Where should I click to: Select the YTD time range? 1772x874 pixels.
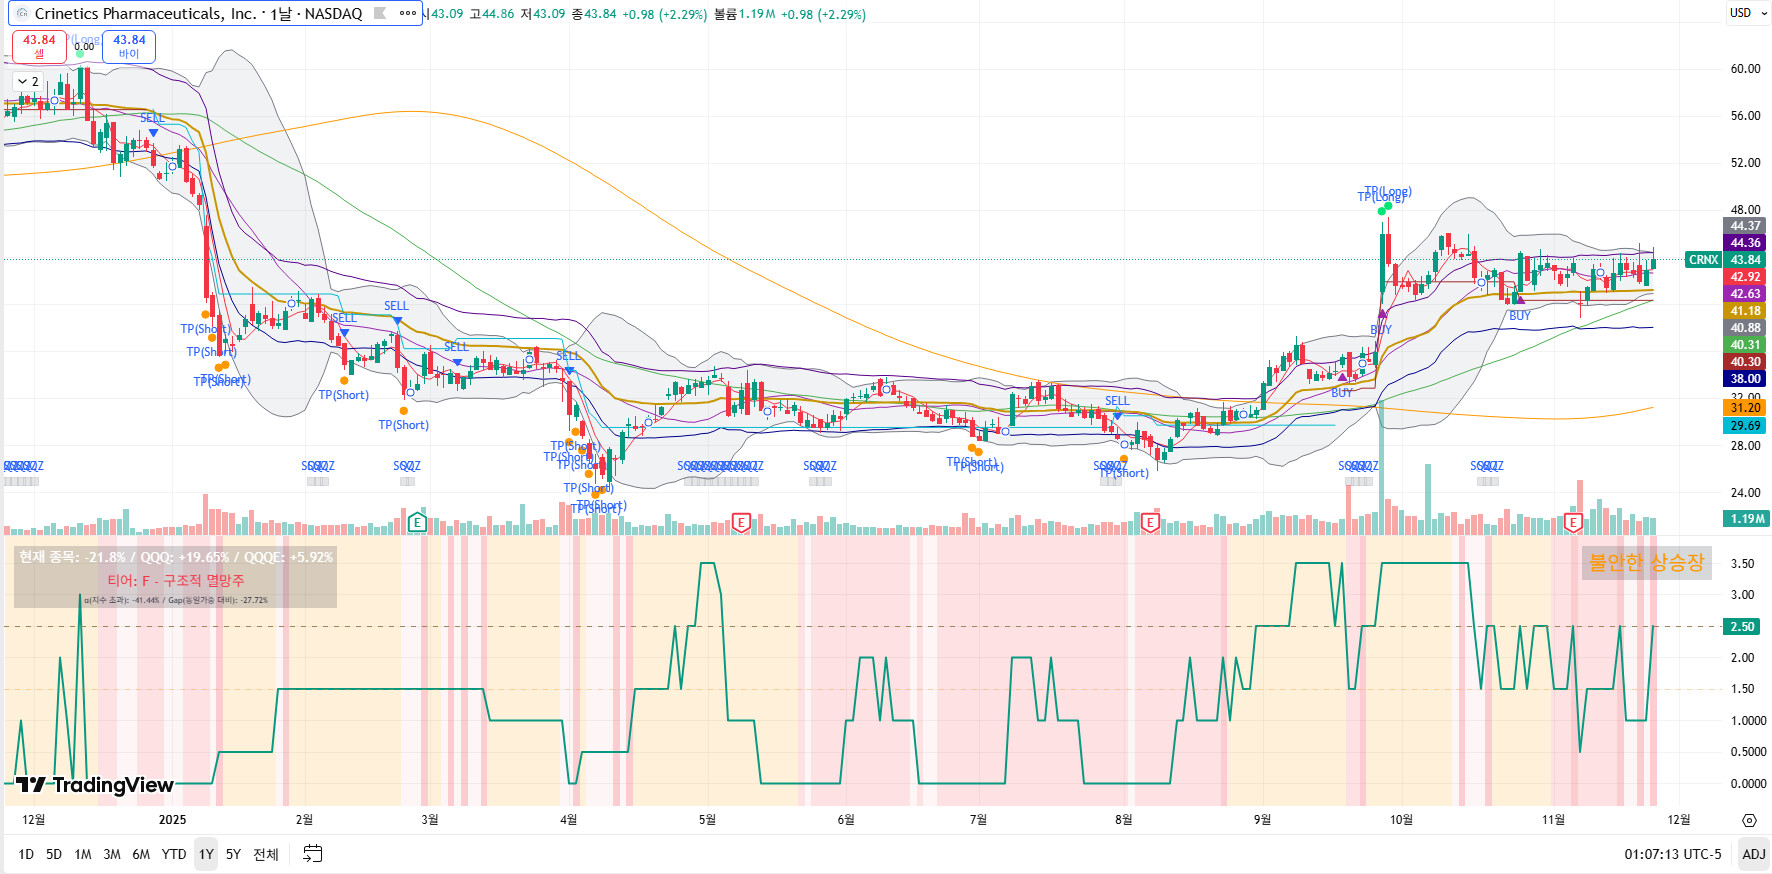(x=174, y=854)
